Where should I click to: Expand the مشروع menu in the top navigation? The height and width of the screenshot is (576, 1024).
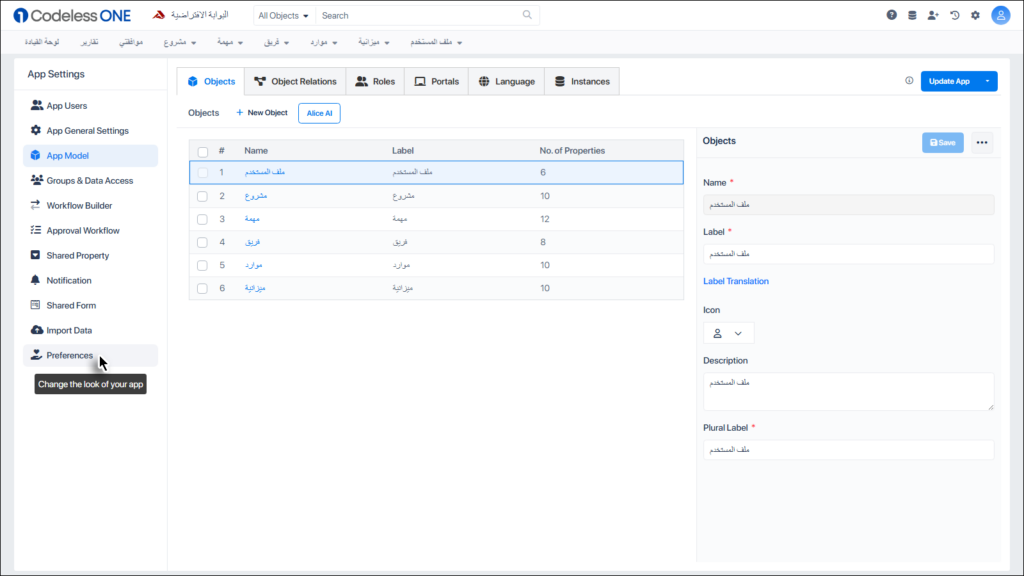click(180, 42)
